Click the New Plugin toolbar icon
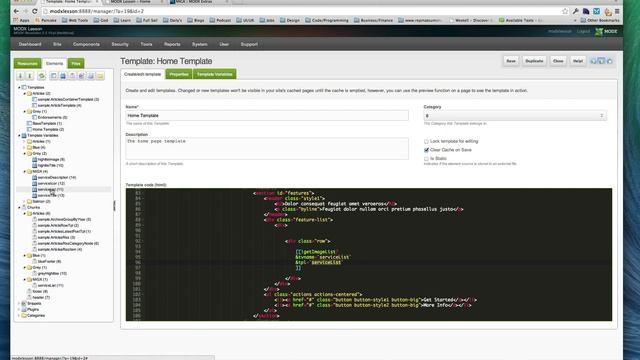This screenshot has height=360, width=640. [91, 76]
